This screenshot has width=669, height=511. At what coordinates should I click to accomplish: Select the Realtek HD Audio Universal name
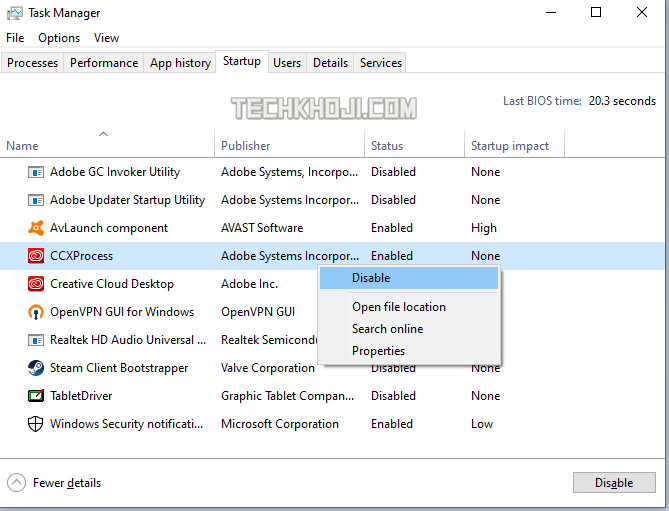(x=128, y=340)
